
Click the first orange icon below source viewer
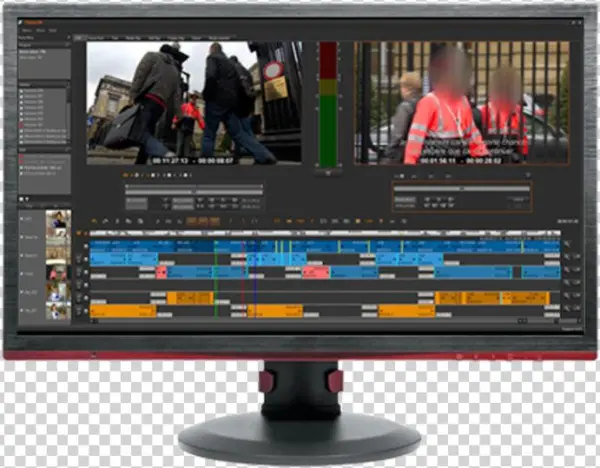pos(125,175)
